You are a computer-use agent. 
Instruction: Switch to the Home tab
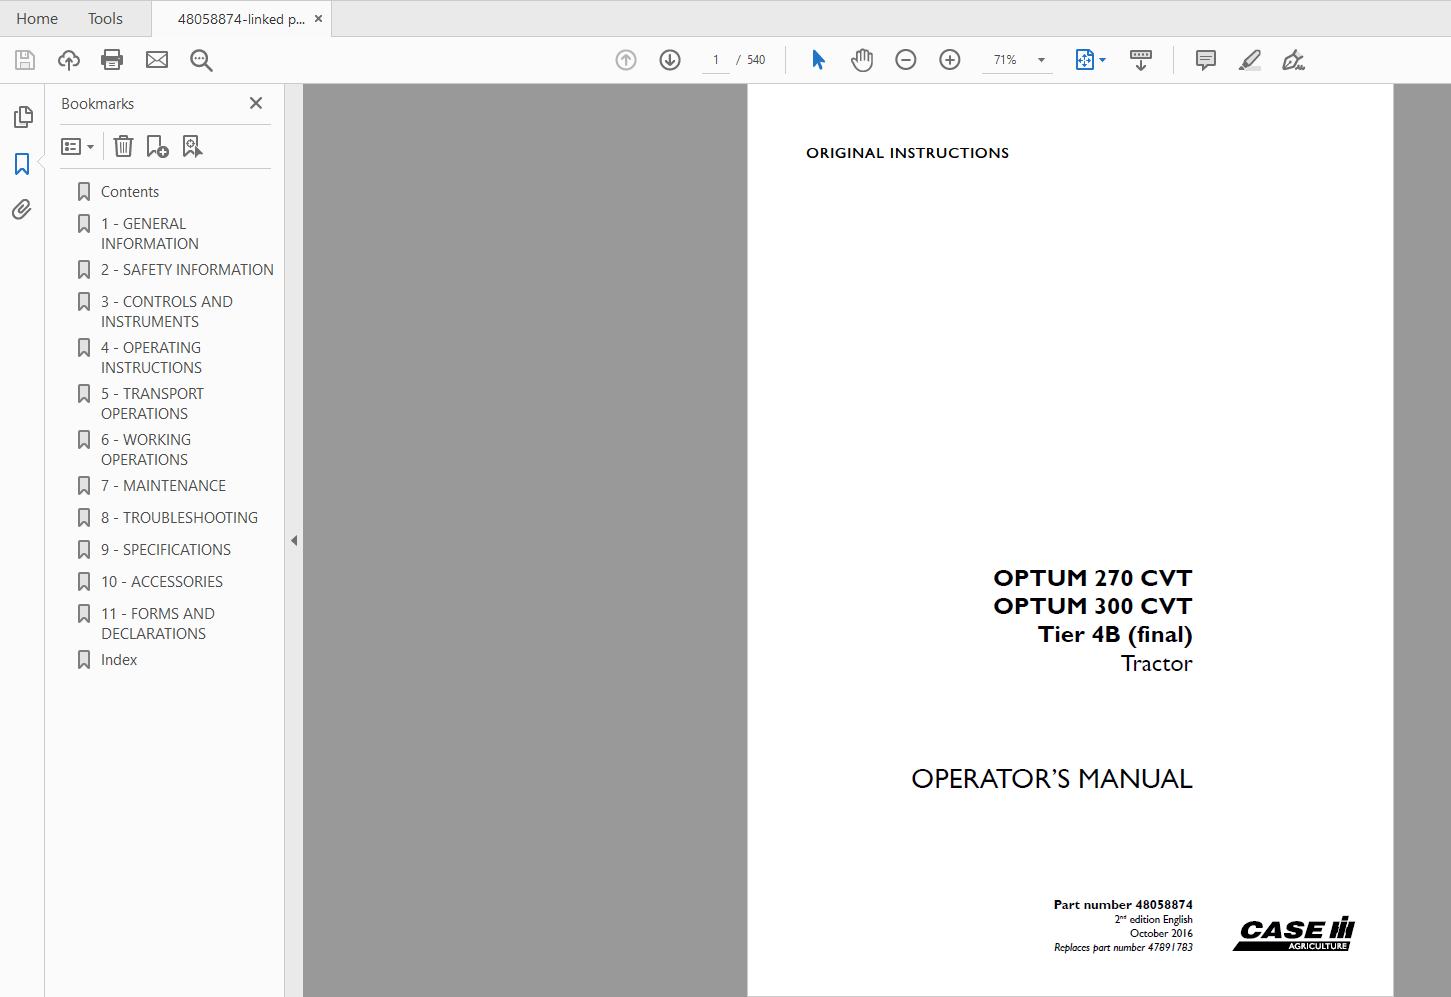(x=37, y=18)
